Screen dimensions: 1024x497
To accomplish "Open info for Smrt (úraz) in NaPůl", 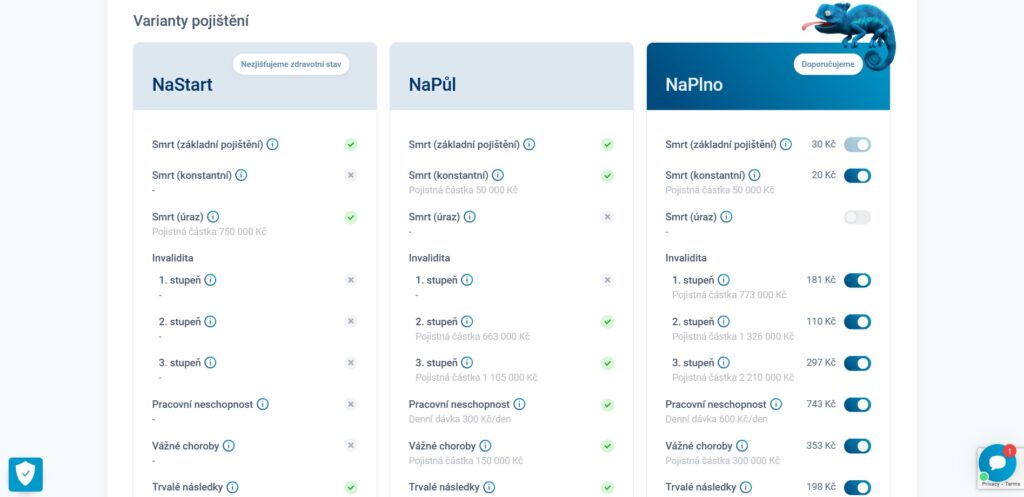I will pyautogui.click(x=470, y=217).
